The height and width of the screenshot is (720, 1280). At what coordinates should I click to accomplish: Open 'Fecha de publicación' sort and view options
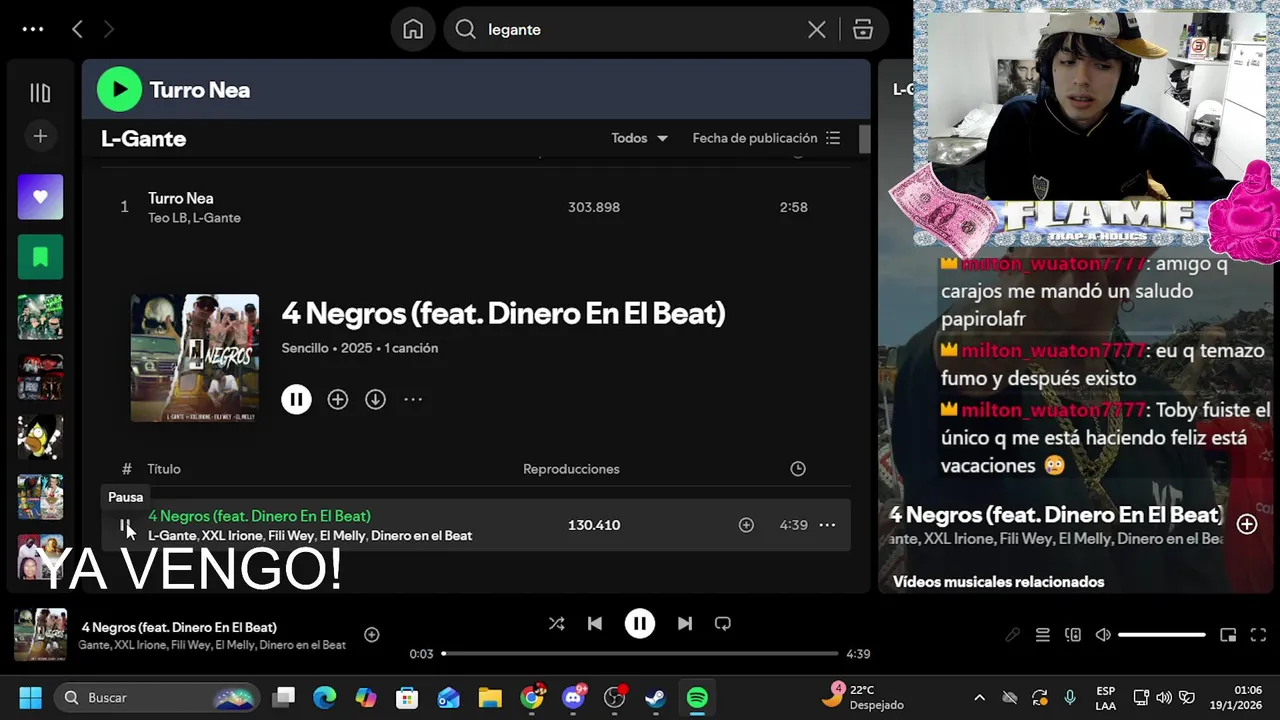[x=766, y=138]
